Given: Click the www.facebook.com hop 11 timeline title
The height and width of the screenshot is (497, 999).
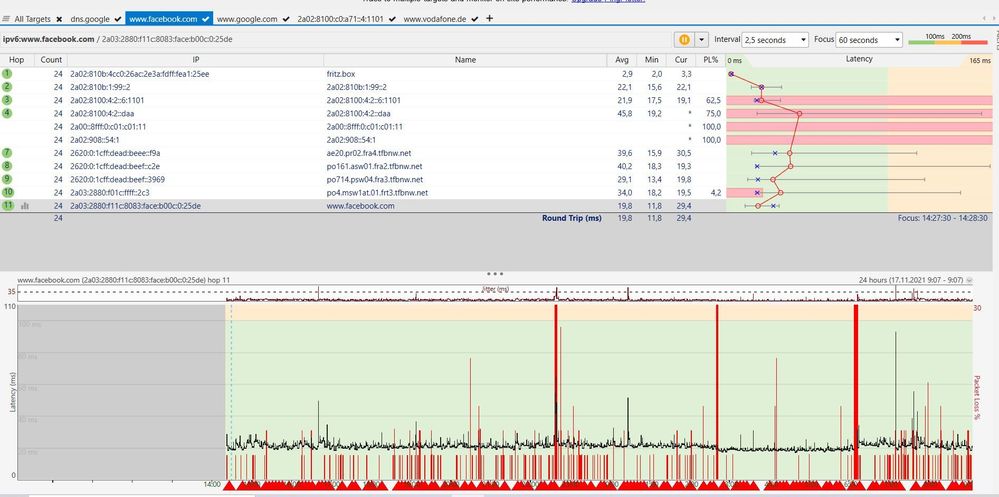Looking at the screenshot, I should tap(124, 280).
